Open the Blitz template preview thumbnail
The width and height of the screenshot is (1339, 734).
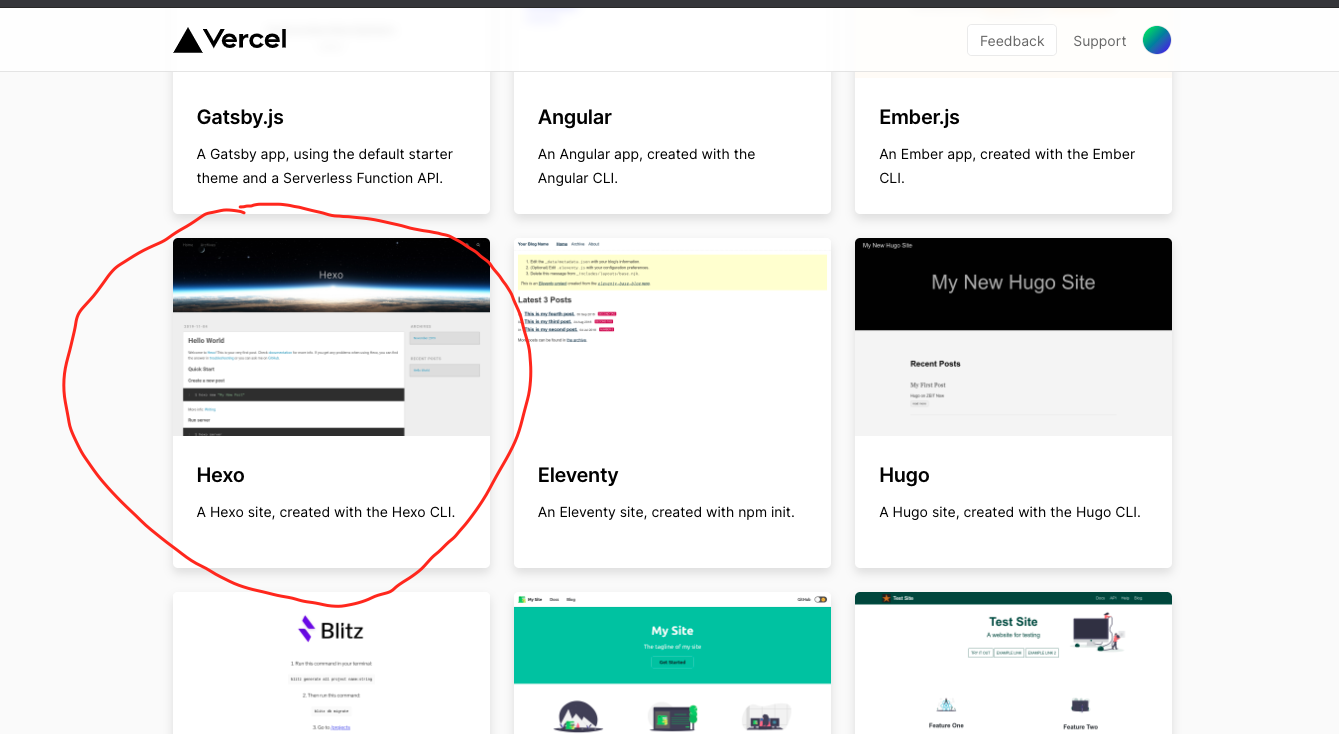tap(331, 663)
